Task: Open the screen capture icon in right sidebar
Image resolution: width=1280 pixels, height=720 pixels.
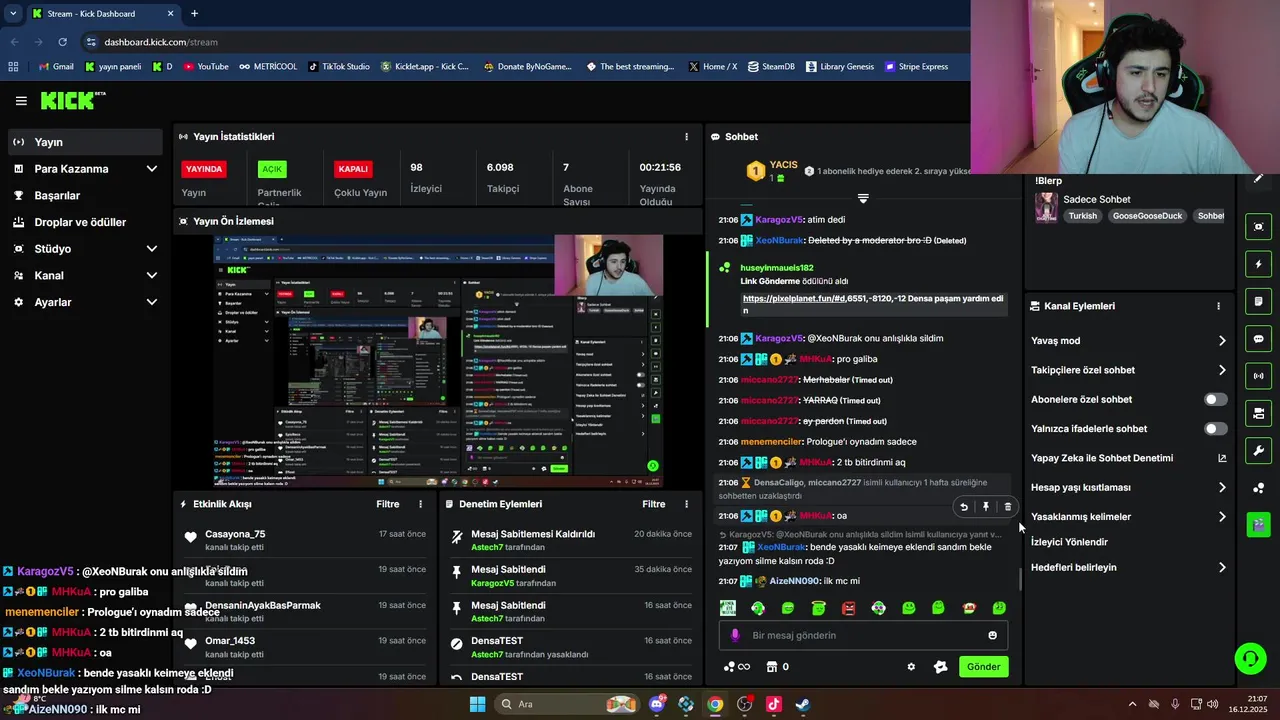Action: pos(1258,227)
